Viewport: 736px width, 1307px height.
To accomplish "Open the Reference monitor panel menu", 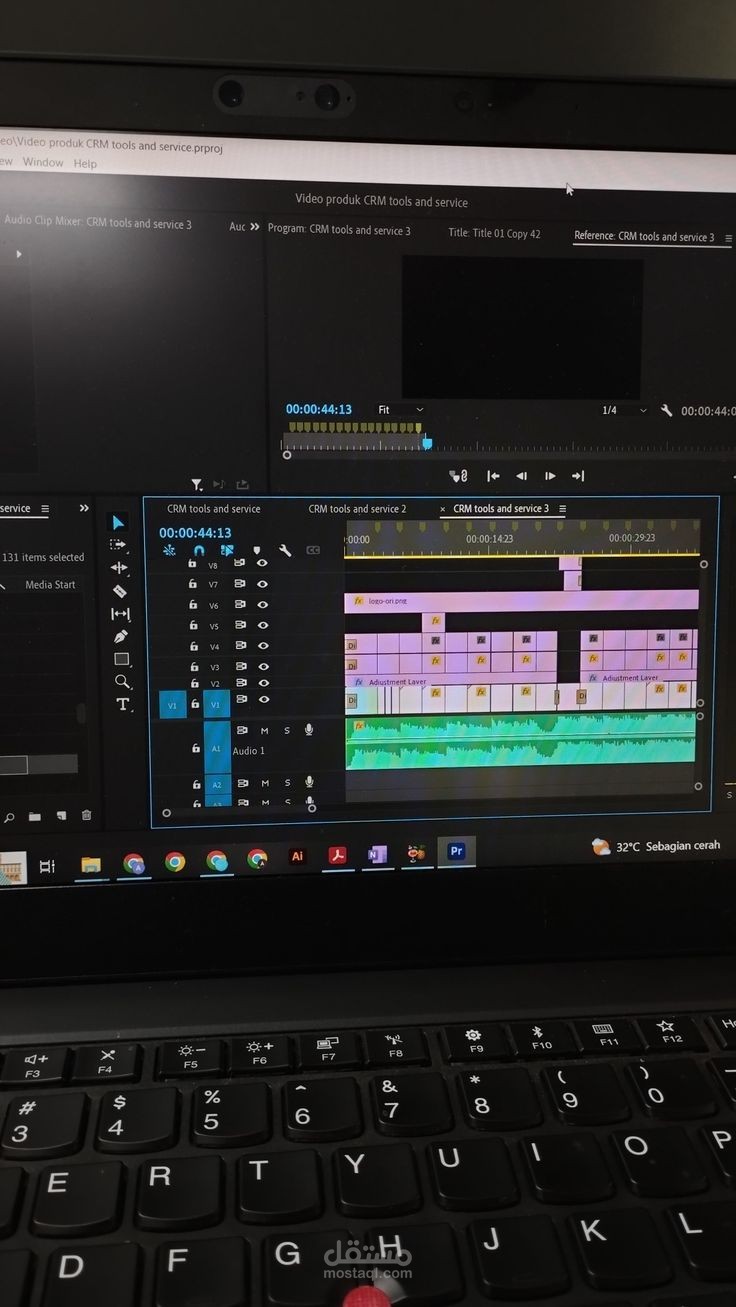I will click(728, 239).
